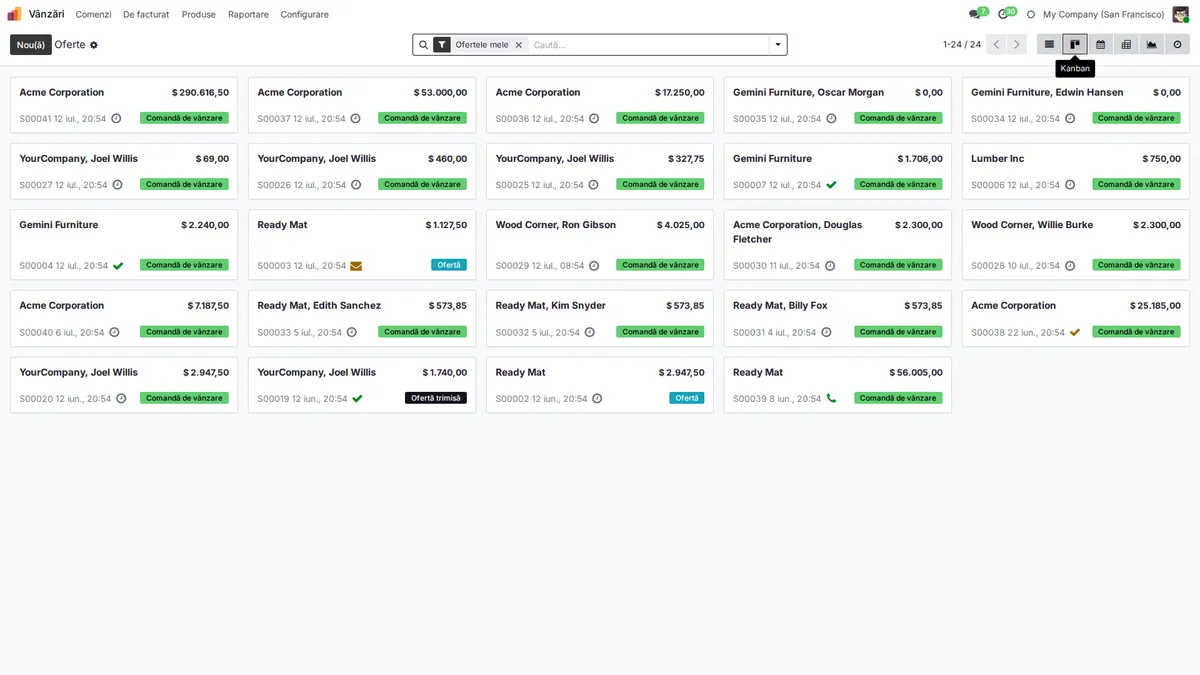1200x675 pixels.
Task: Click the Ofertă trimisă badge on S00019
Action: [x=436, y=398]
